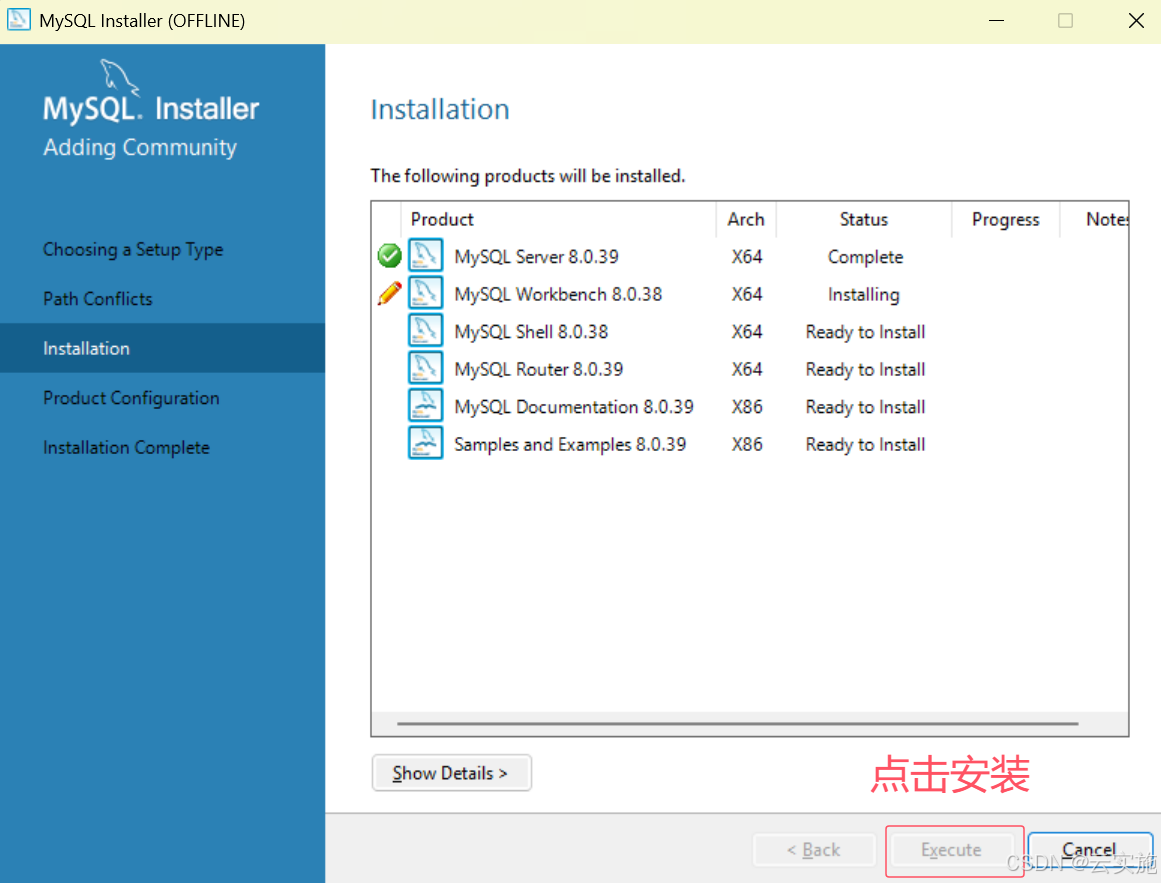Click the MySQL Documentation 8.0.39 product icon
Viewport: 1161px width, 883px height.
tap(426, 406)
